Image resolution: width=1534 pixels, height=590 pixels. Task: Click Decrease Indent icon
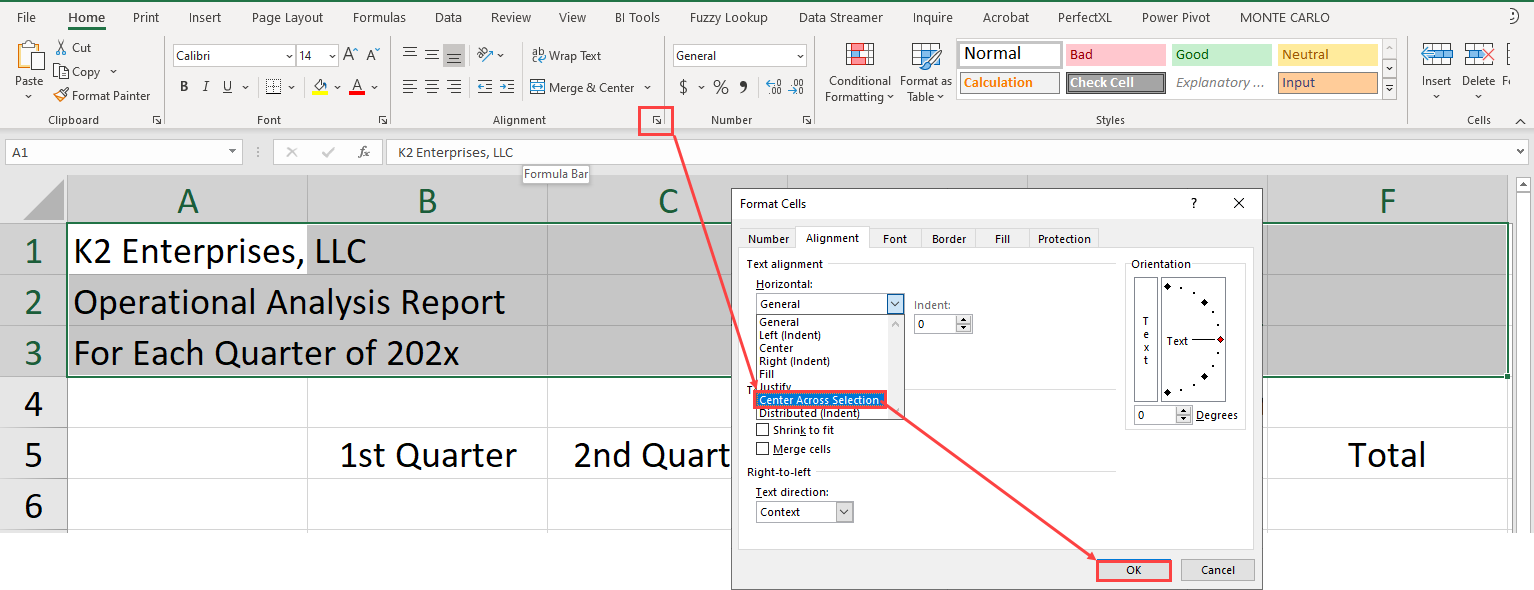[x=485, y=87]
